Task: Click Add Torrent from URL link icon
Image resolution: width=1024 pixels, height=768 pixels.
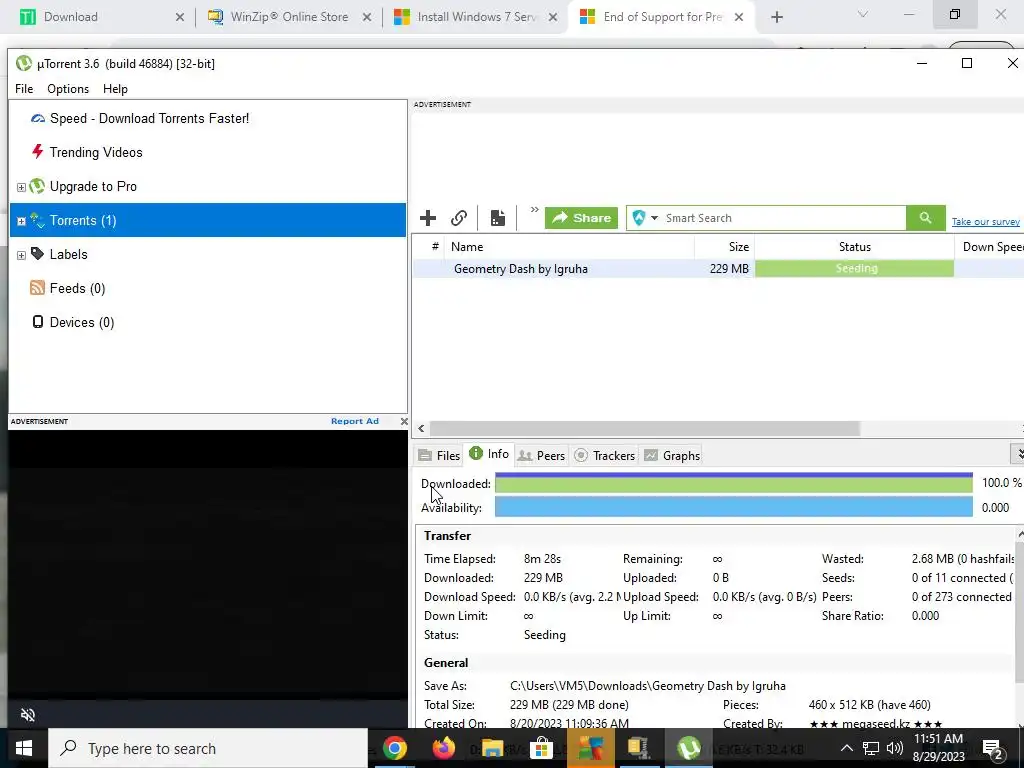Action: [459, 218]
